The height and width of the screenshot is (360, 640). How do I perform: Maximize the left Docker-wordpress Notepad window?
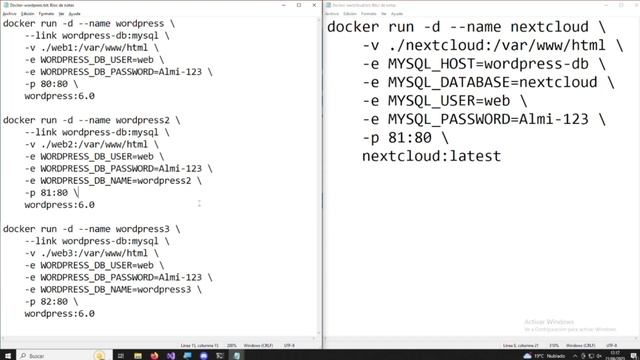click(299, 5)
